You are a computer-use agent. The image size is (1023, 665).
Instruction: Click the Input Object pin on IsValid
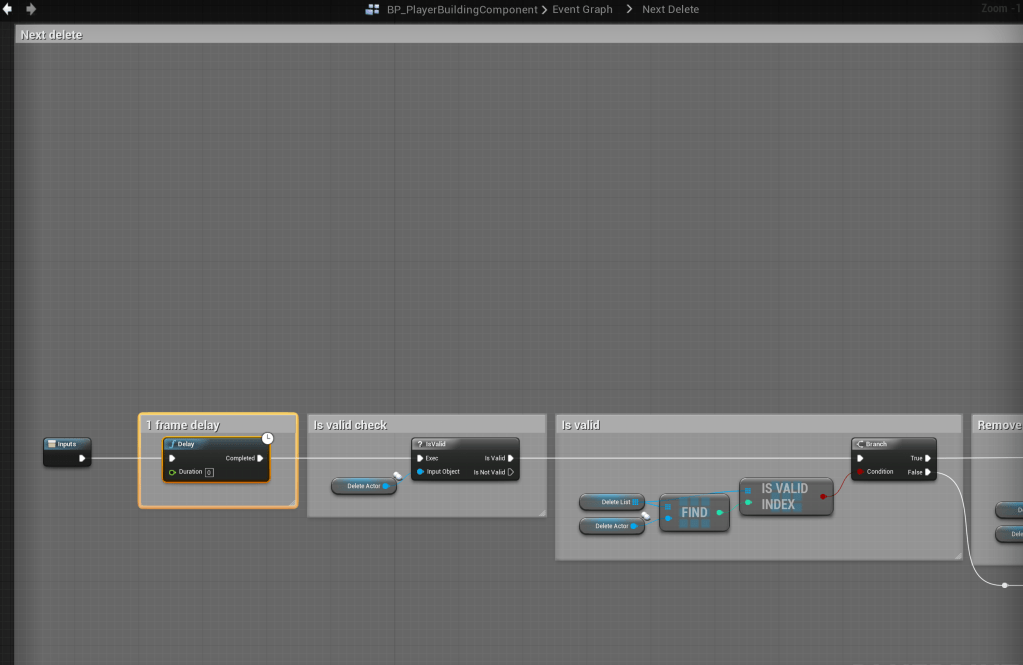tap(420, 472)
